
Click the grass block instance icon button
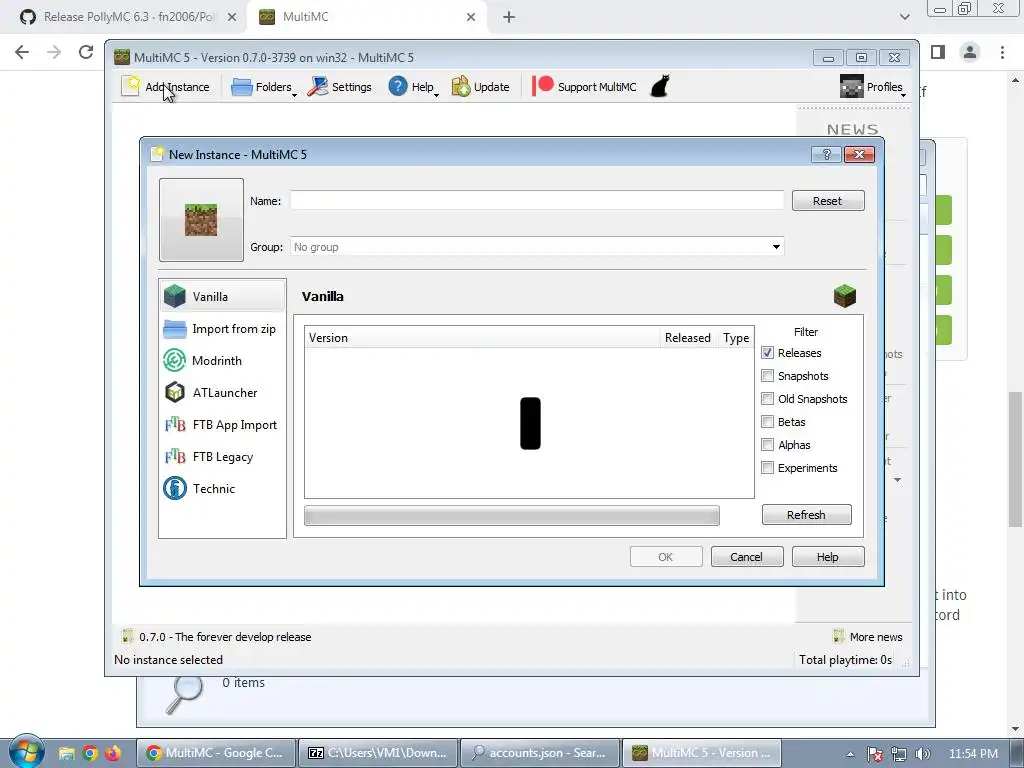pyautogui.click(x=201, y=220)
